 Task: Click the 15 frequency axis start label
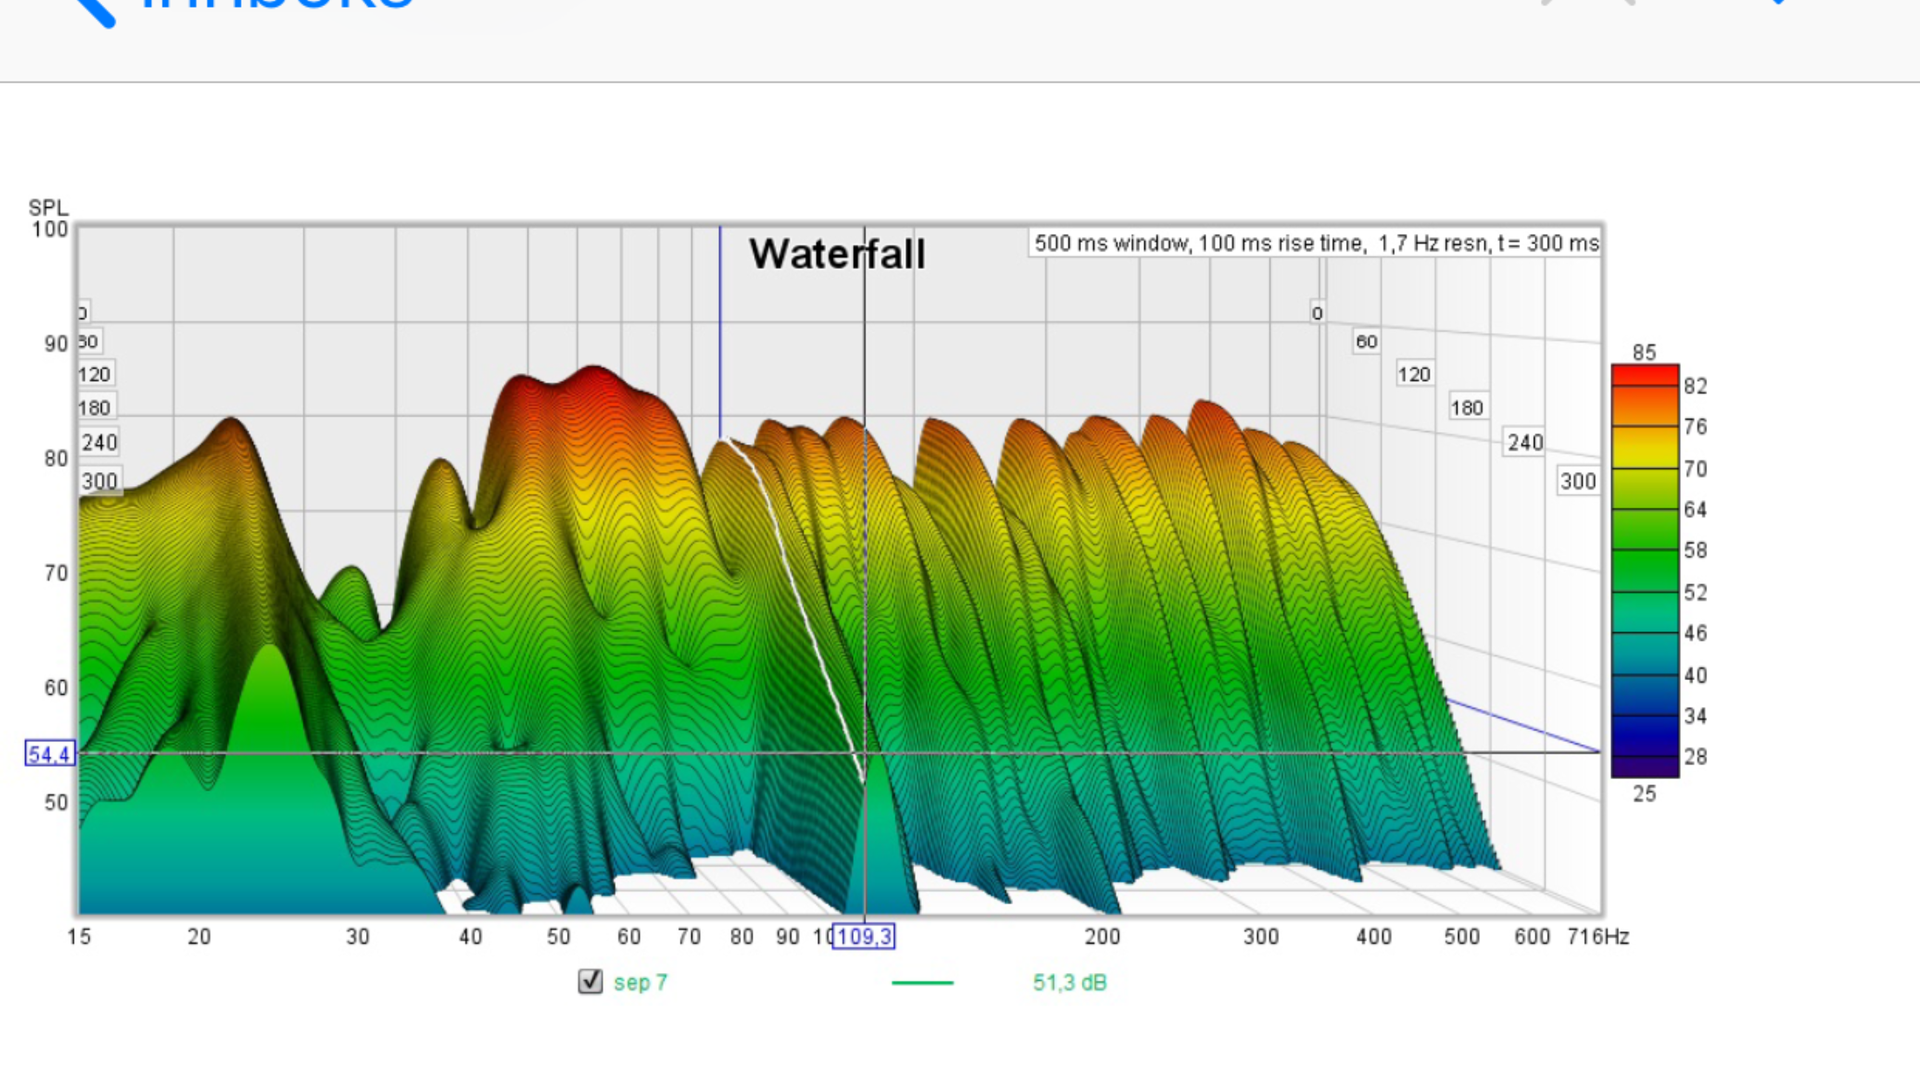[79, 937]
